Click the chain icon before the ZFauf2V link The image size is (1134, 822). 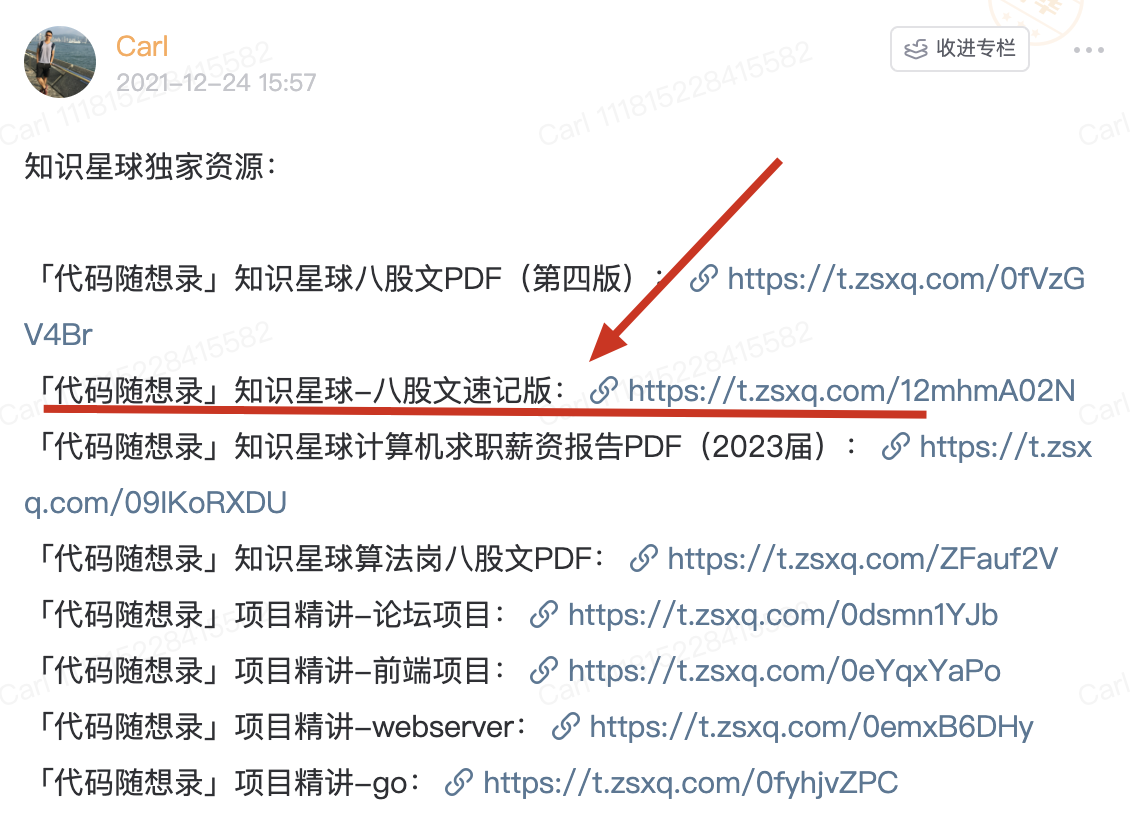click(643, 559)
